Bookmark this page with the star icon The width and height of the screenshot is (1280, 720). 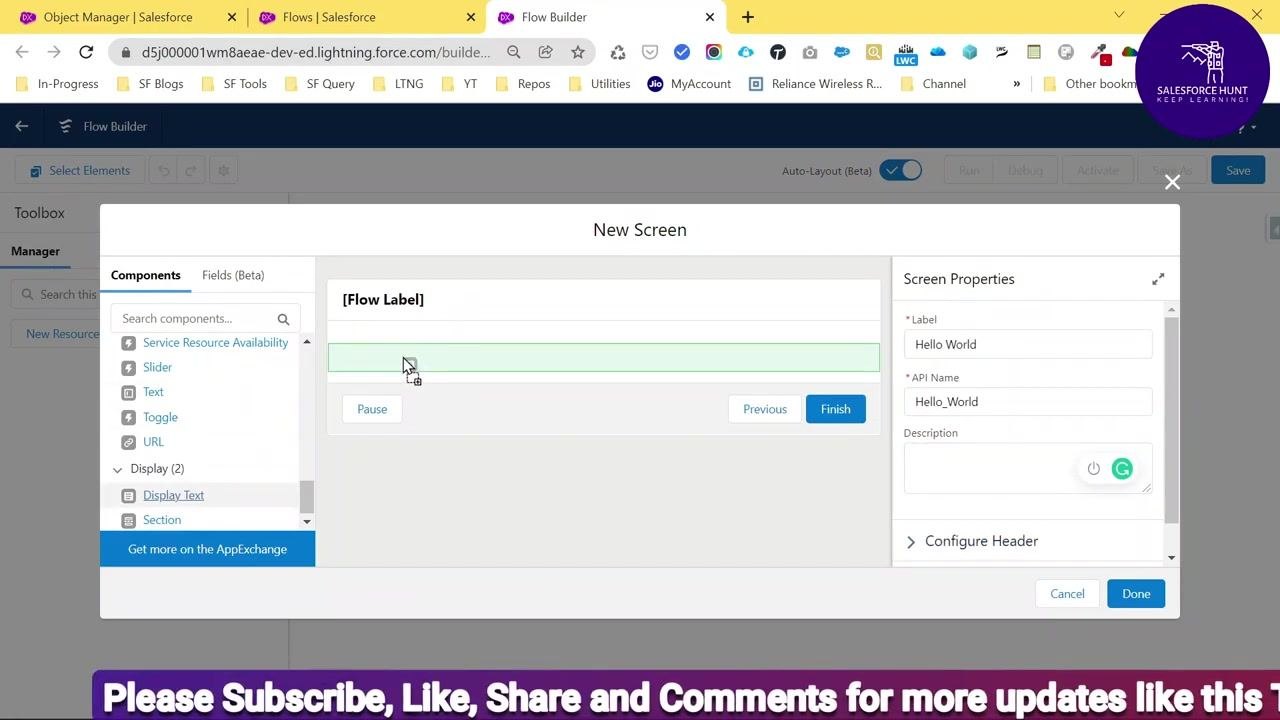pyautogui.click(x=578, y=52)
